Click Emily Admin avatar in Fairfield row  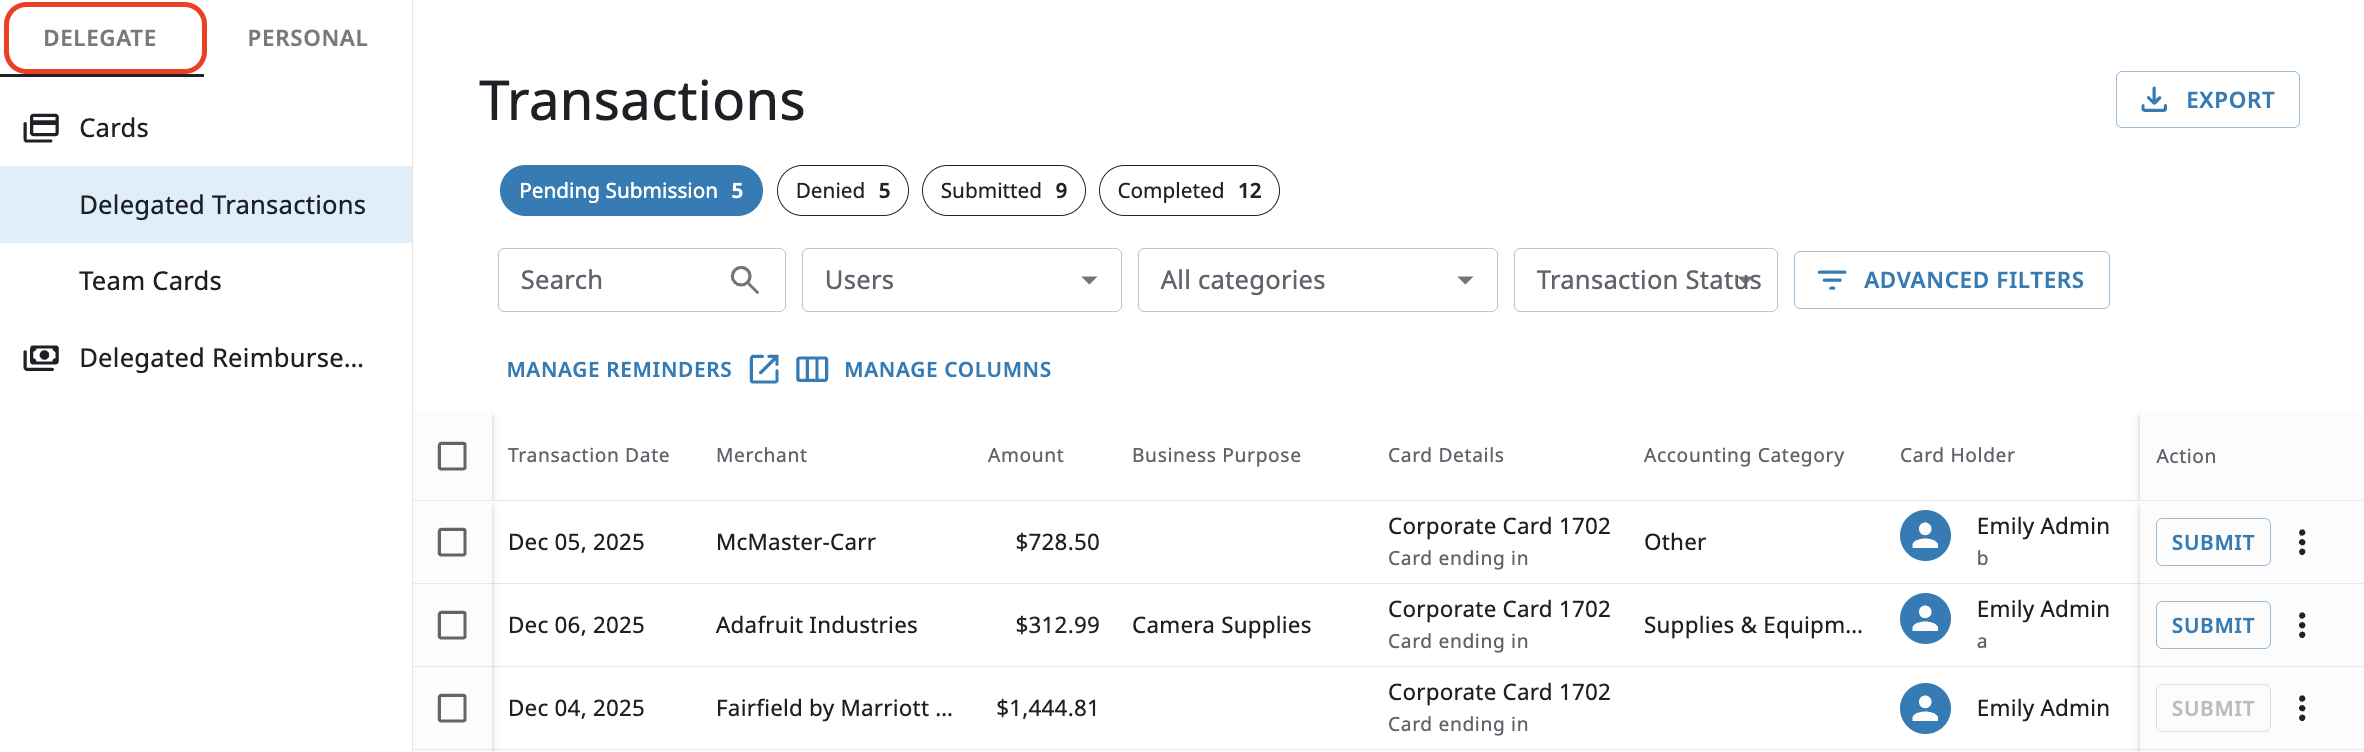(1925, 708)
